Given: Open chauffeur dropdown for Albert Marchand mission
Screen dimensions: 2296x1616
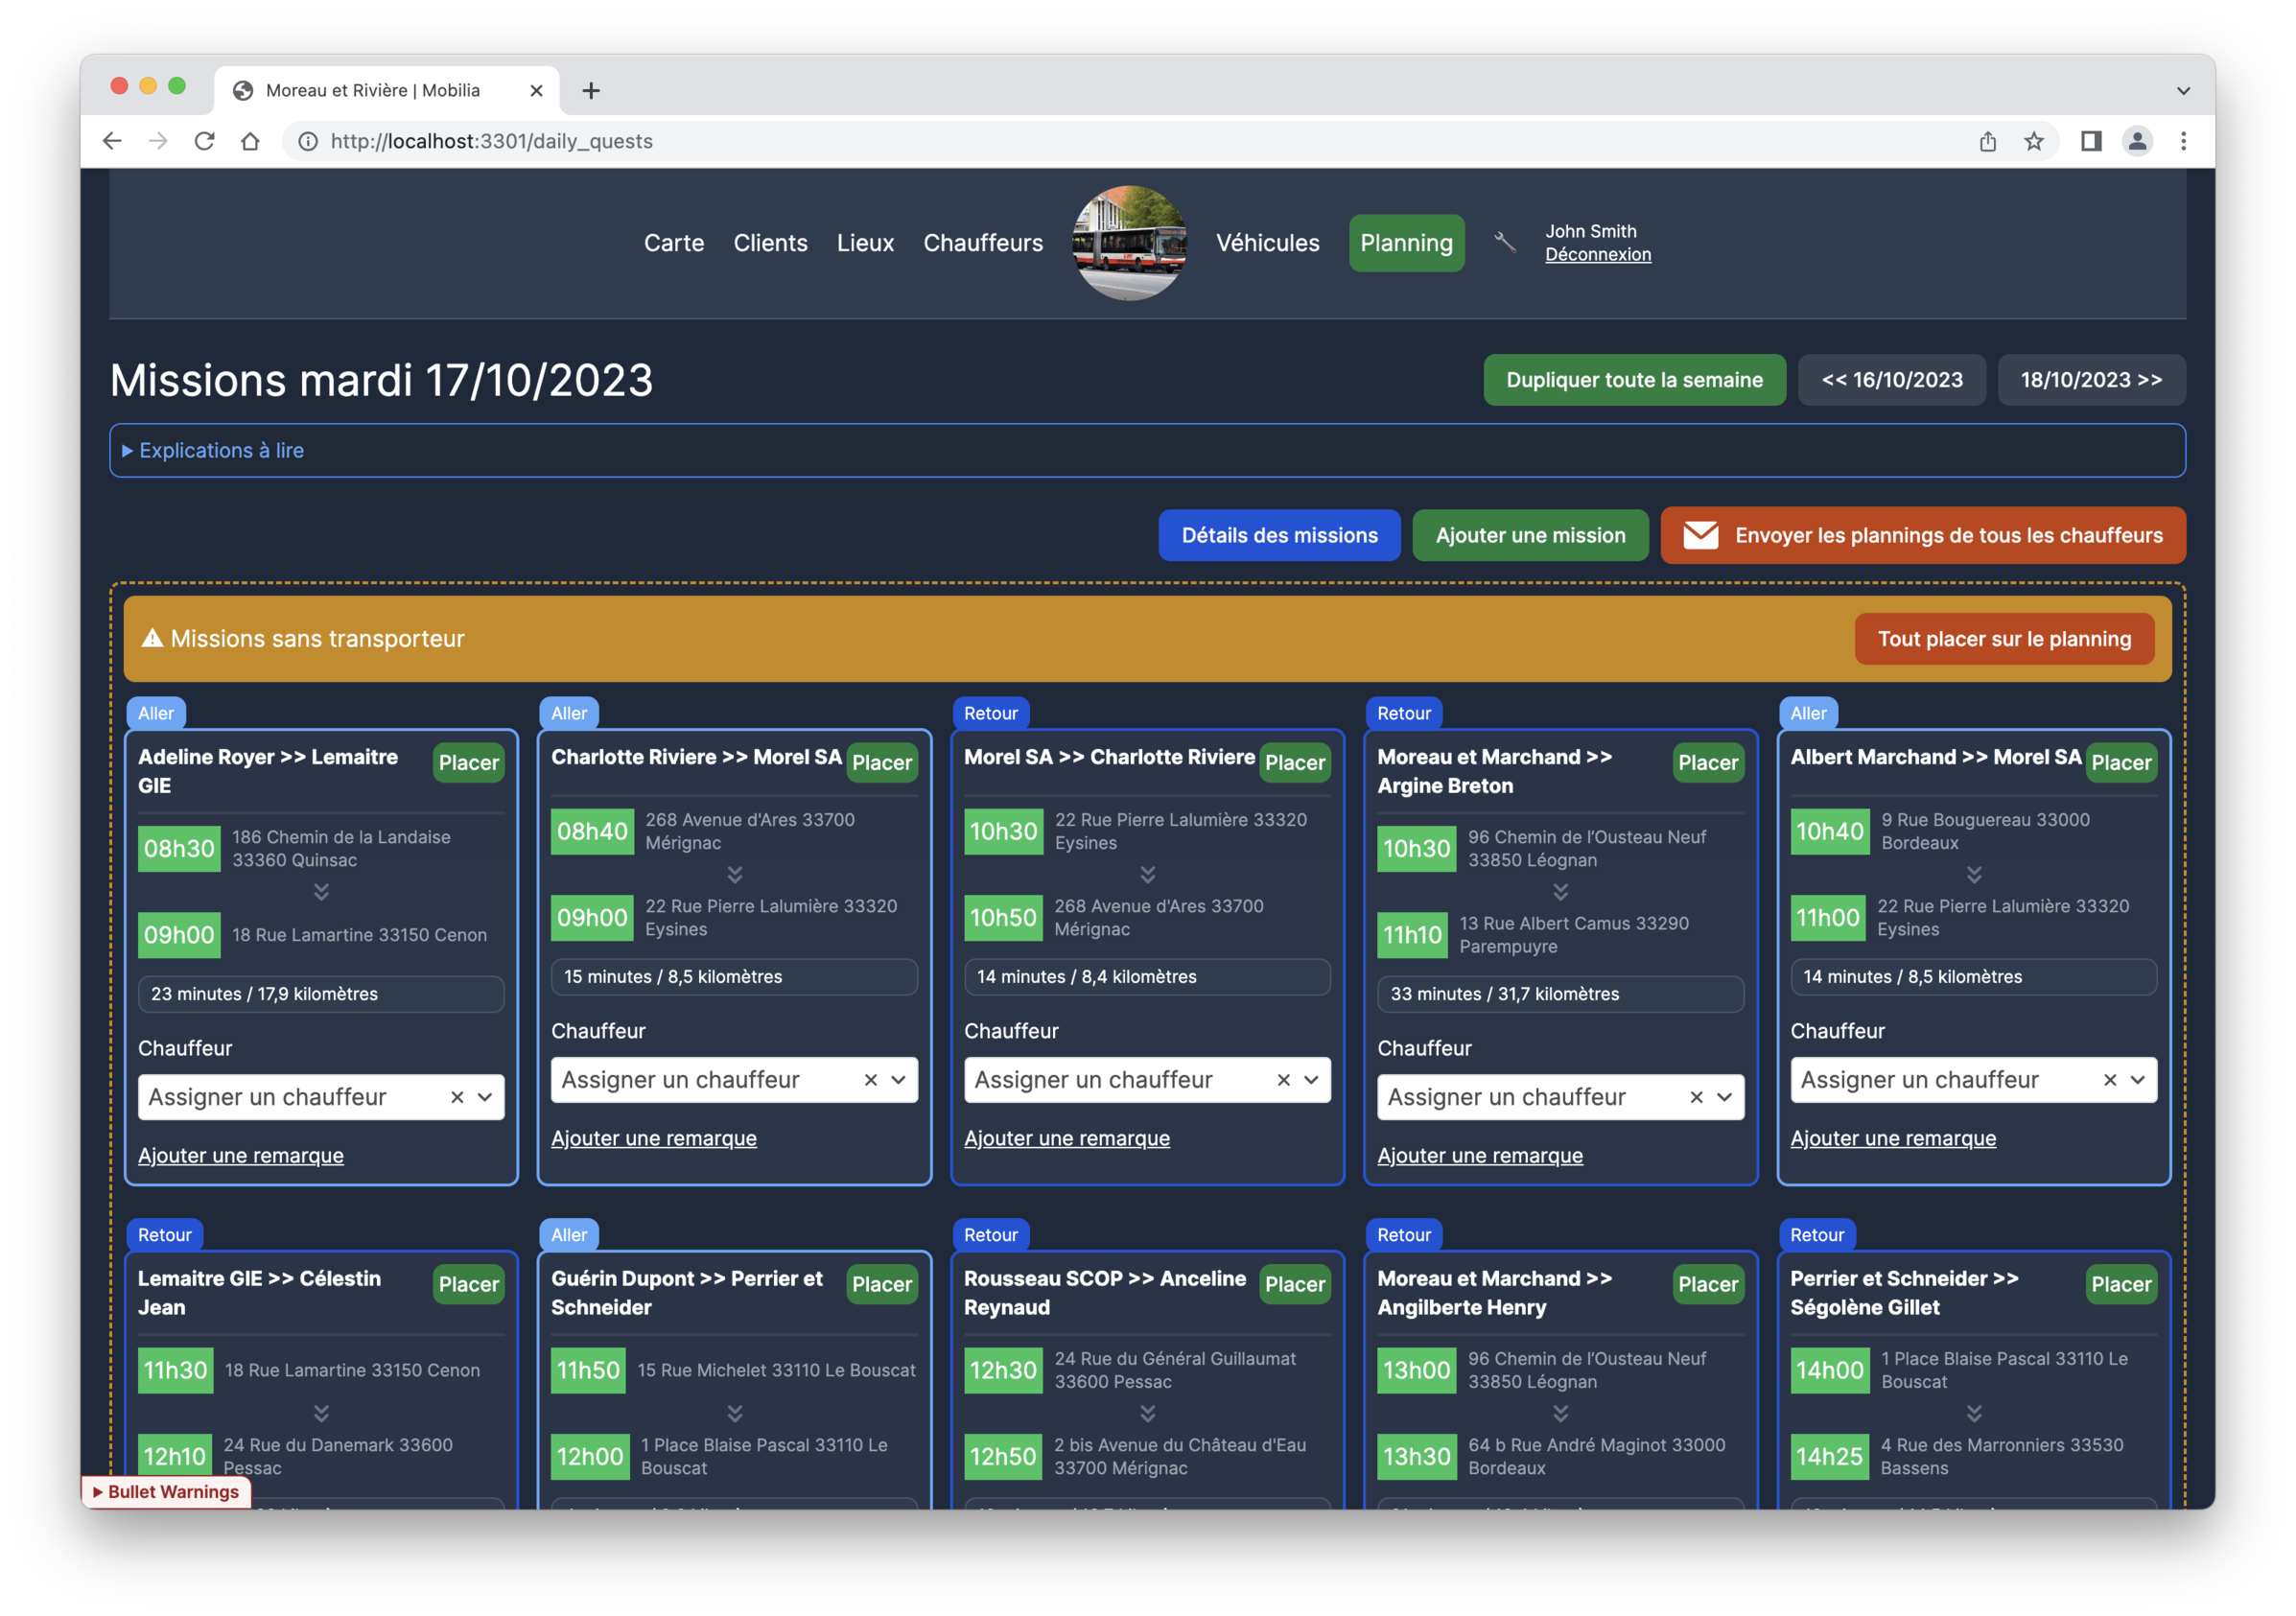Looking at the screenshot, I should tap(2137, 1080).
